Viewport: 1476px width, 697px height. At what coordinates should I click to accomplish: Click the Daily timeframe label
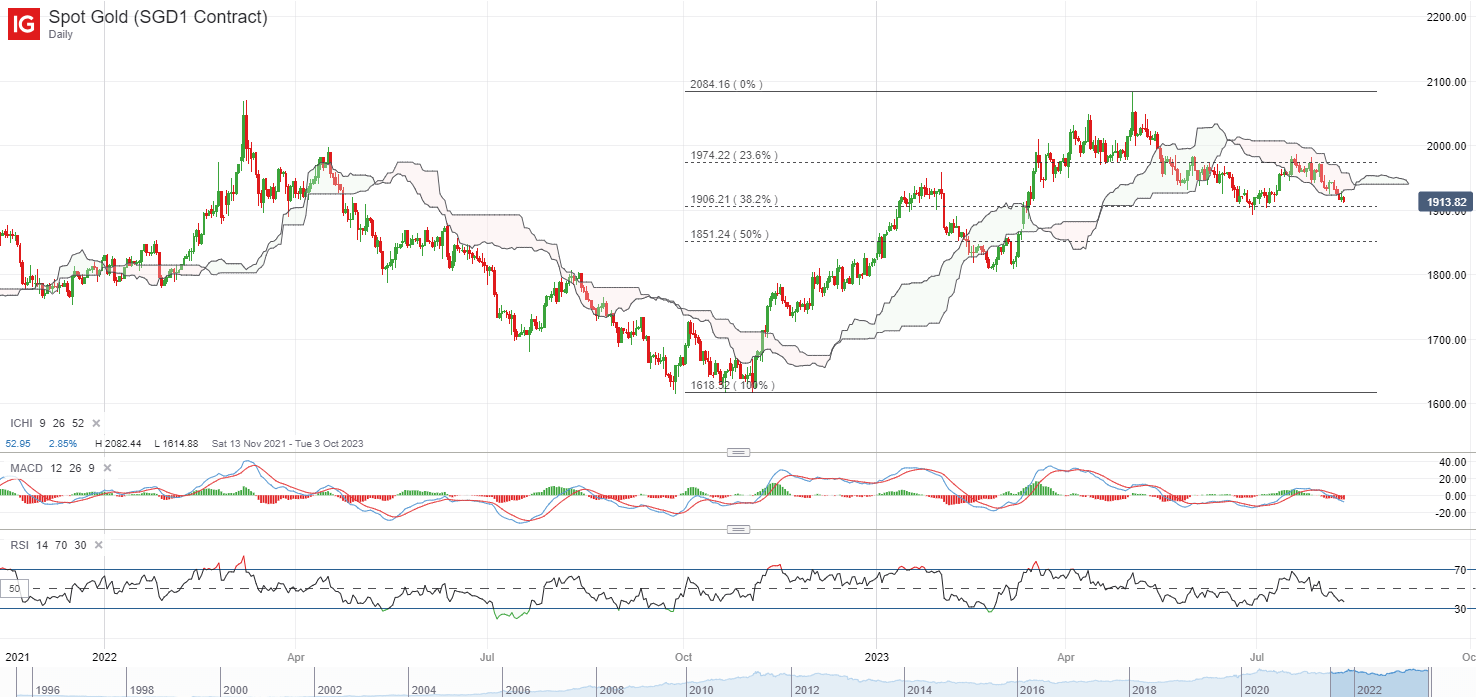61,35
